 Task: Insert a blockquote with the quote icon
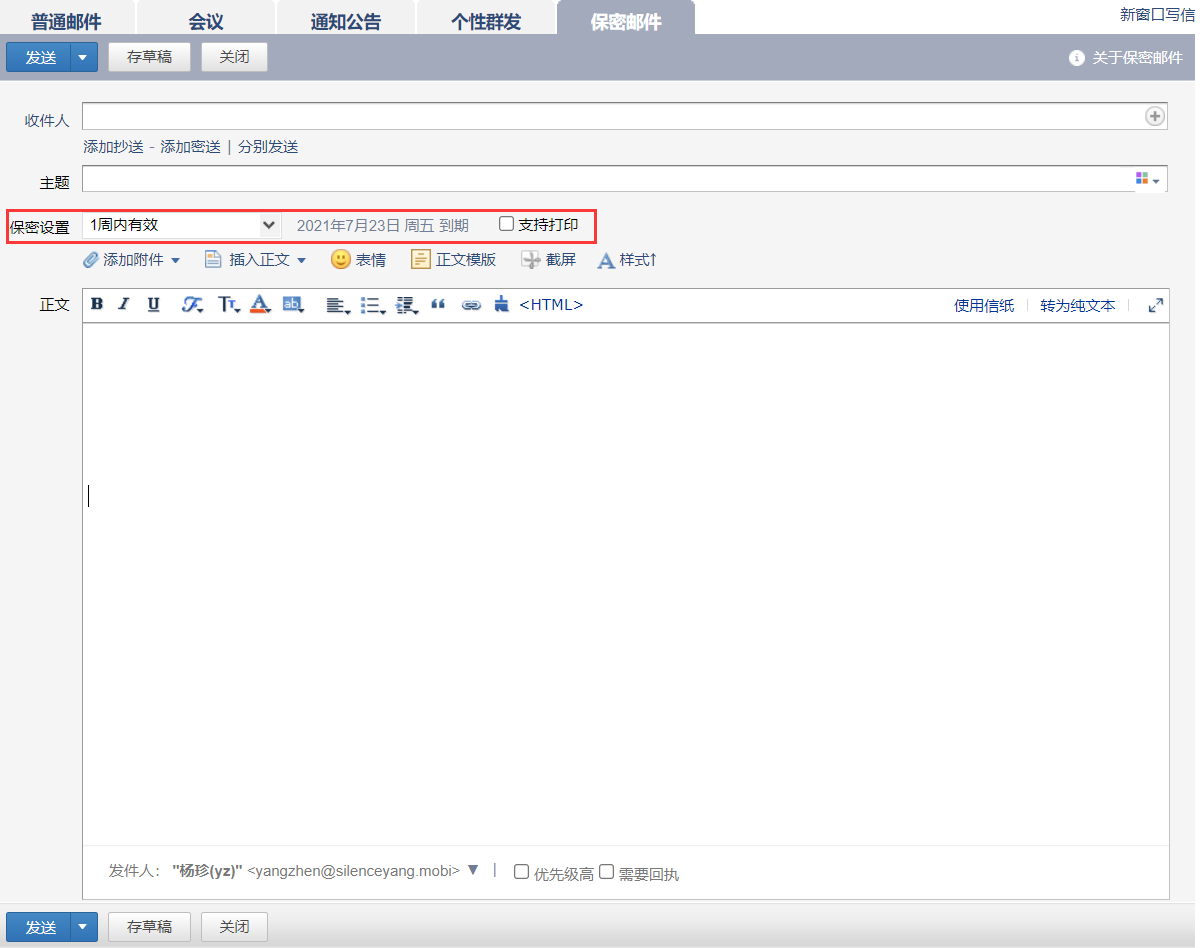click(438, 305)
